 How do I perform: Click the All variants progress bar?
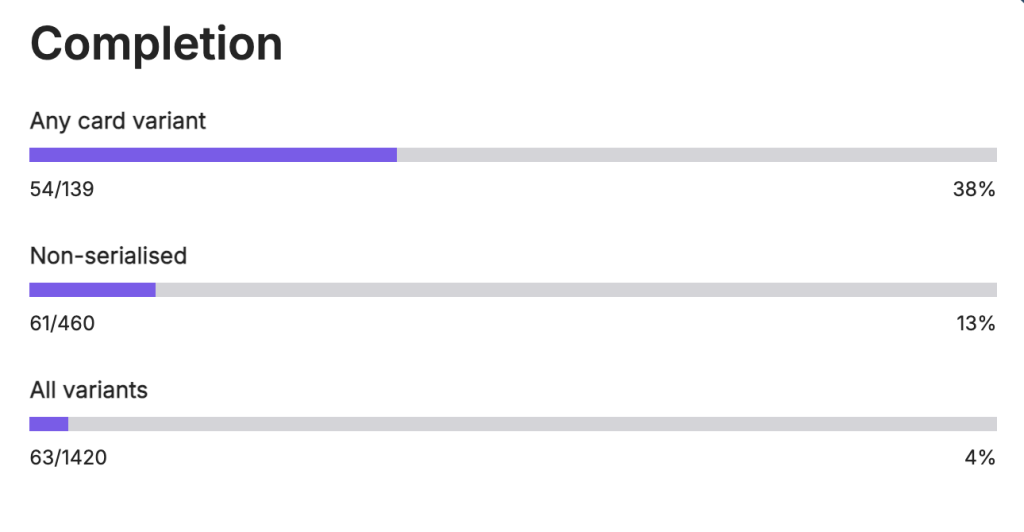tap(513, 424)
